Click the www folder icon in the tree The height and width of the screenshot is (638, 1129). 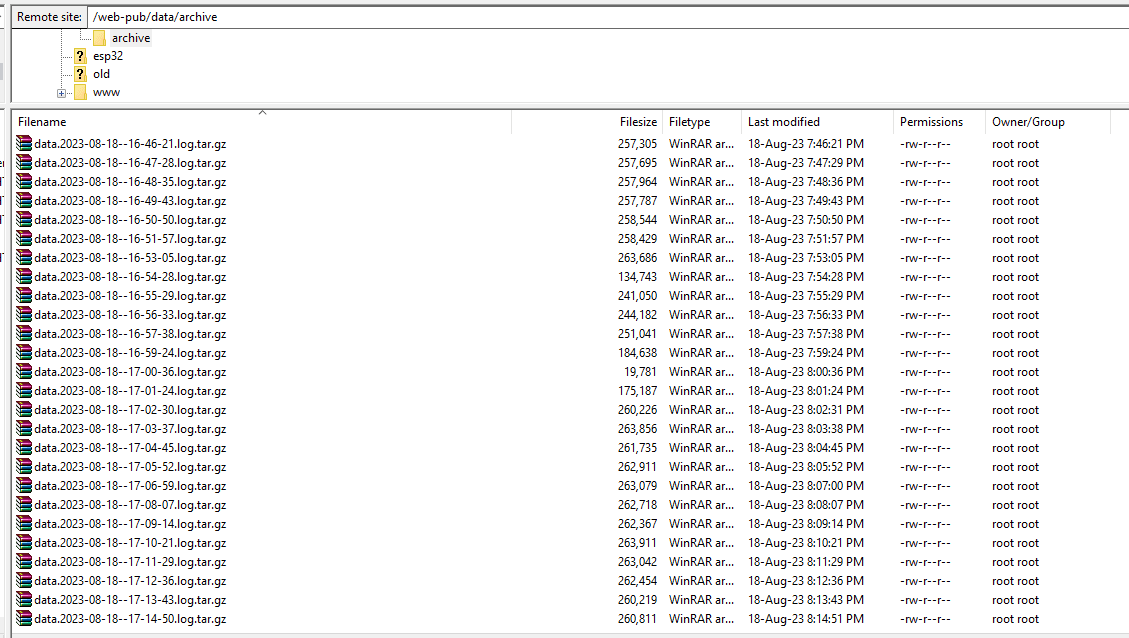81,92
